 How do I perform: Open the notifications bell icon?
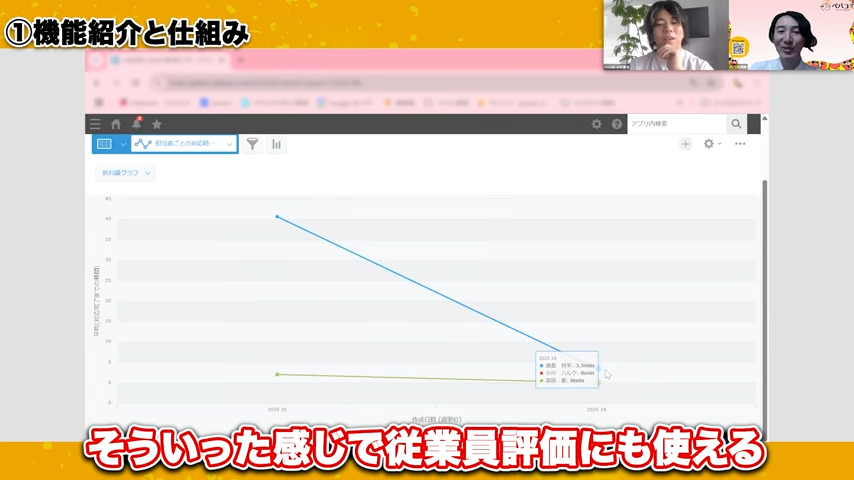[x=137, y=124]
